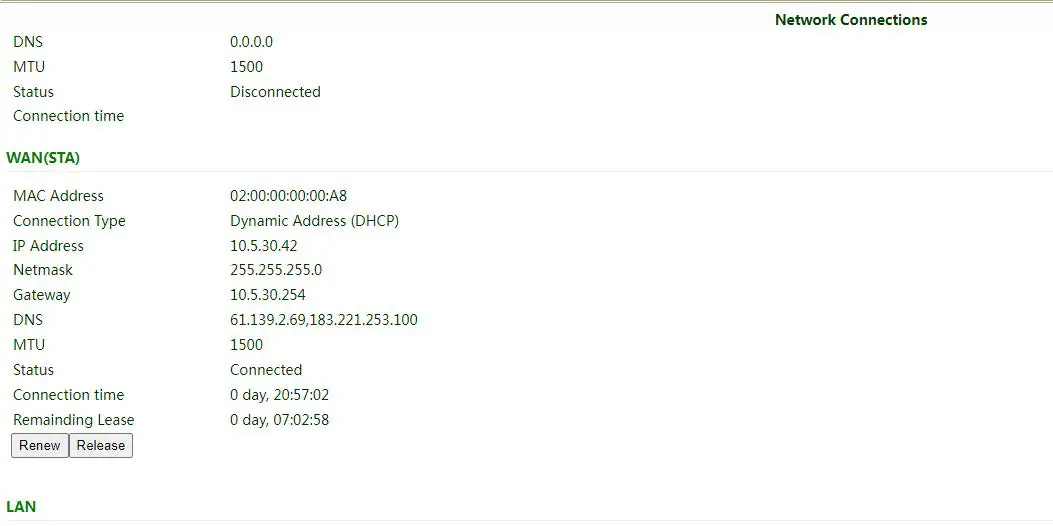Click the Remainding Lease label
1053x526 pixels.
[x=74, y=421]
